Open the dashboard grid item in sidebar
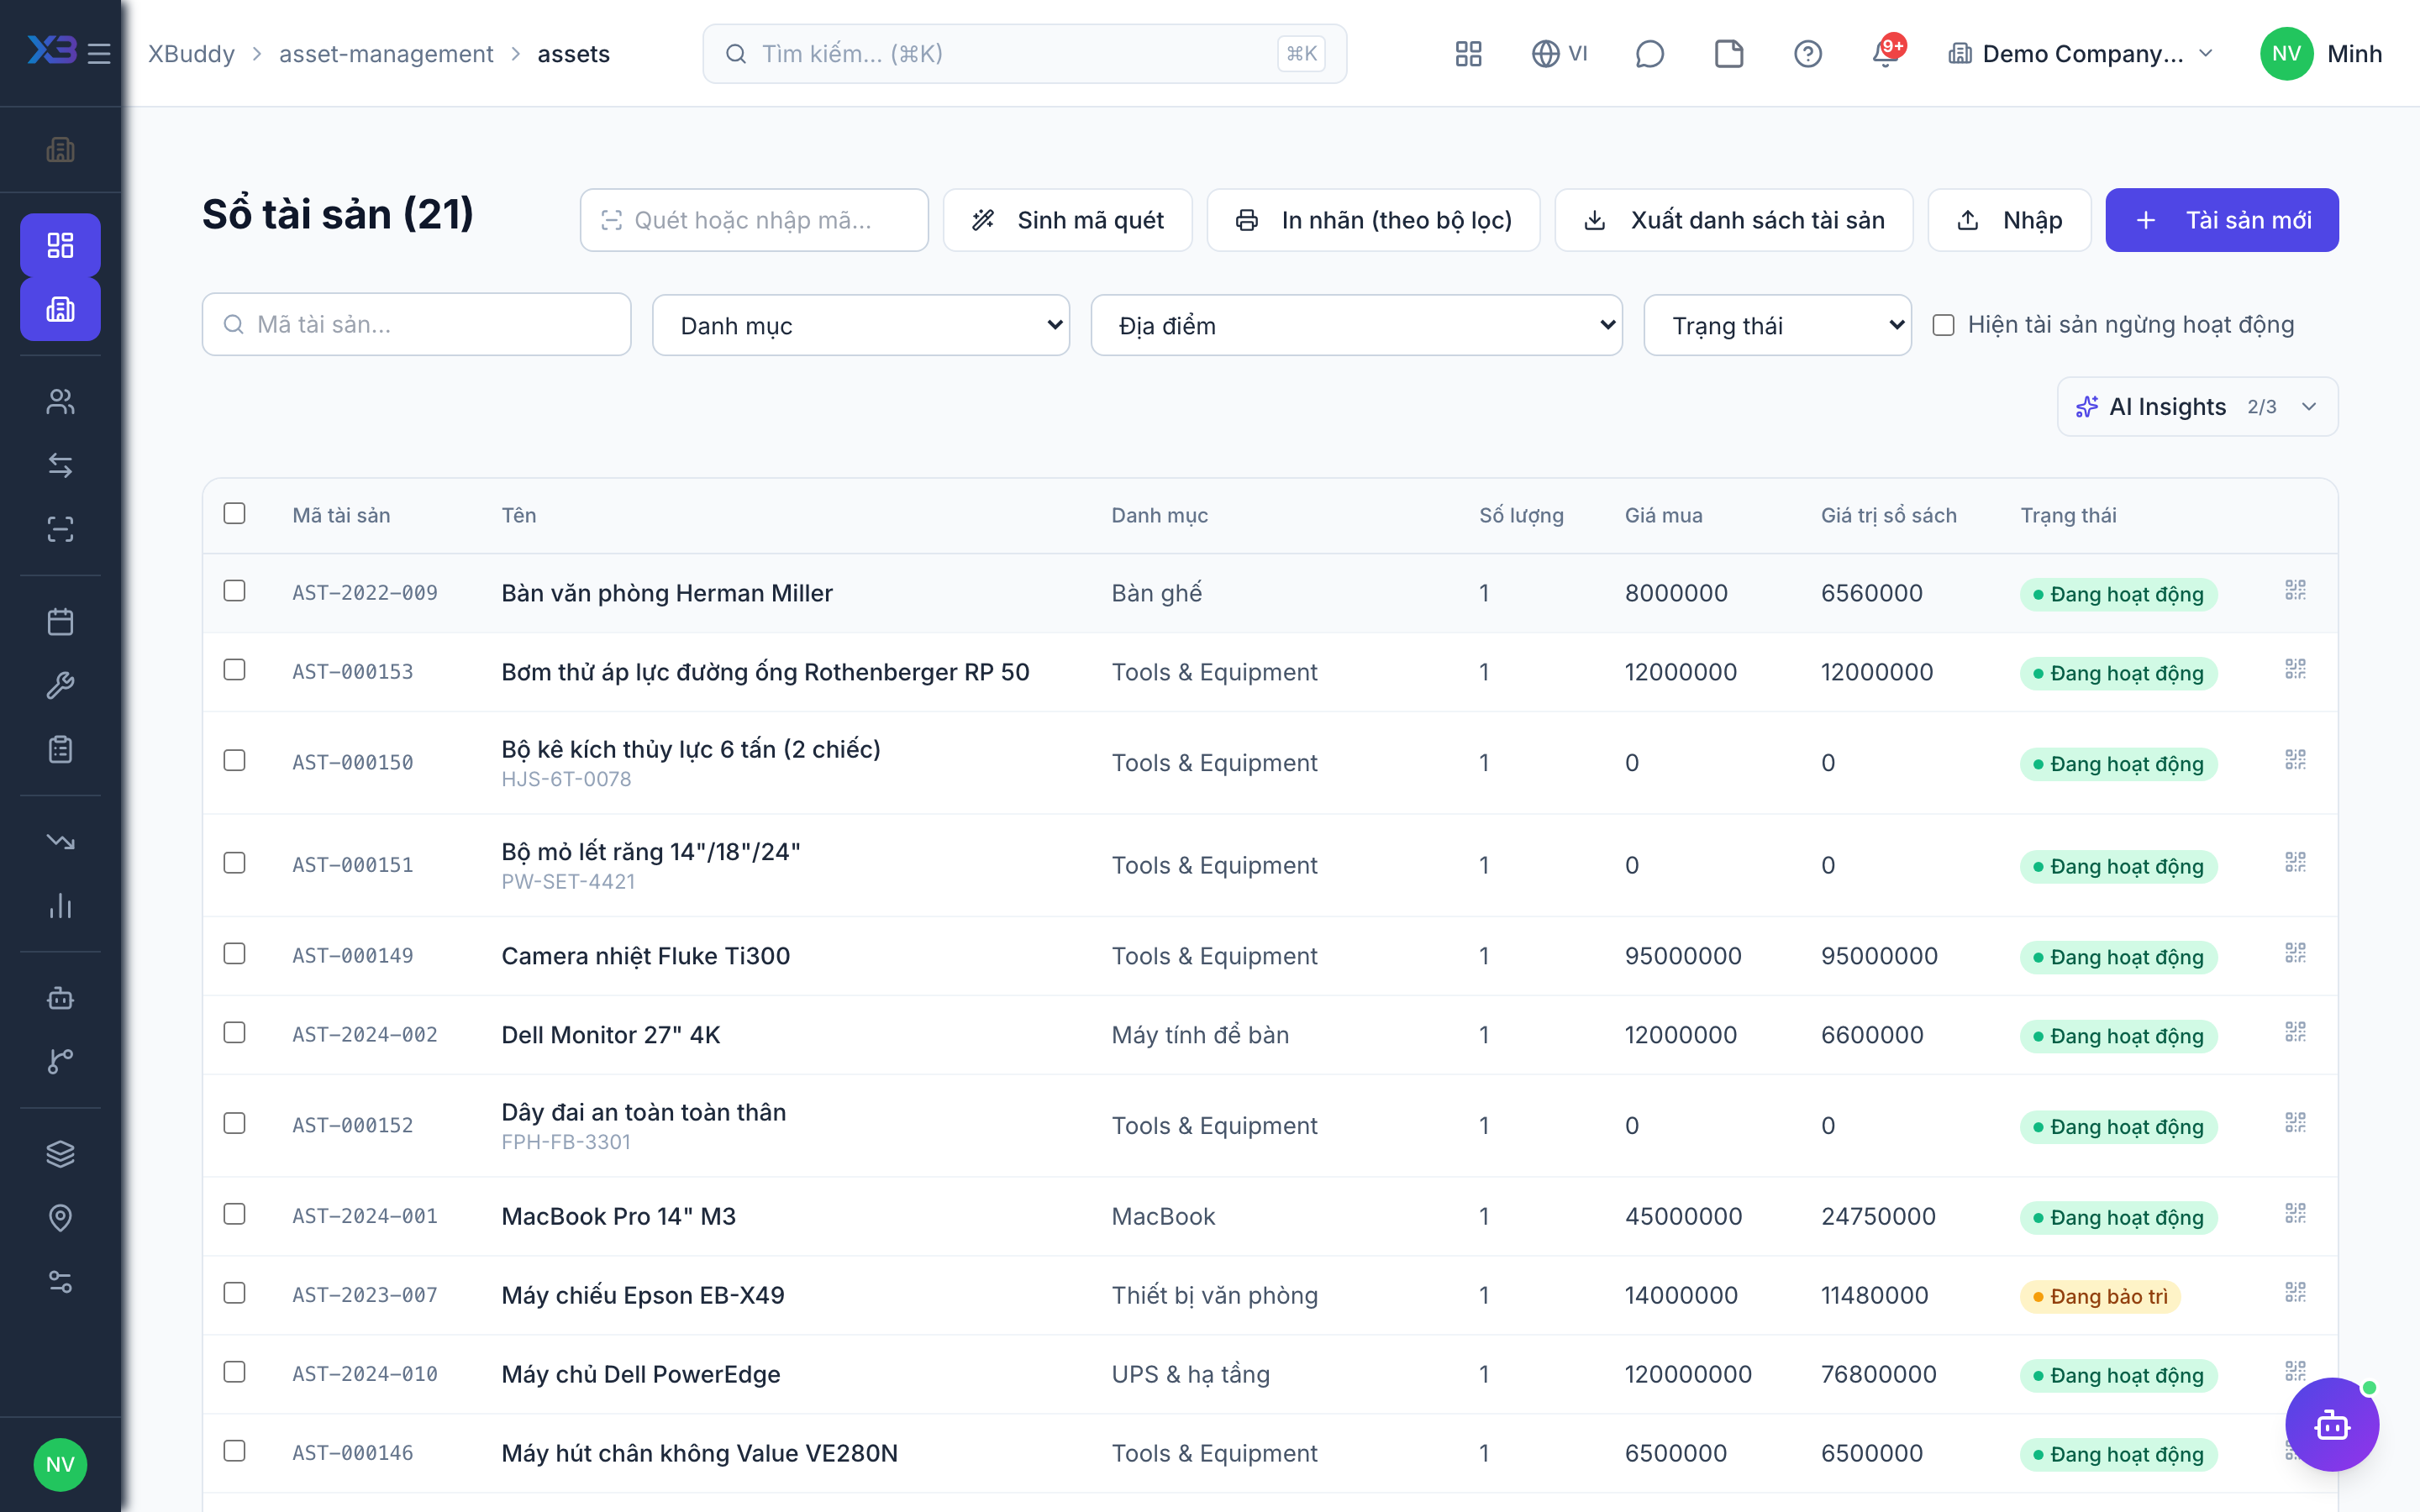 tap(60, 245)
